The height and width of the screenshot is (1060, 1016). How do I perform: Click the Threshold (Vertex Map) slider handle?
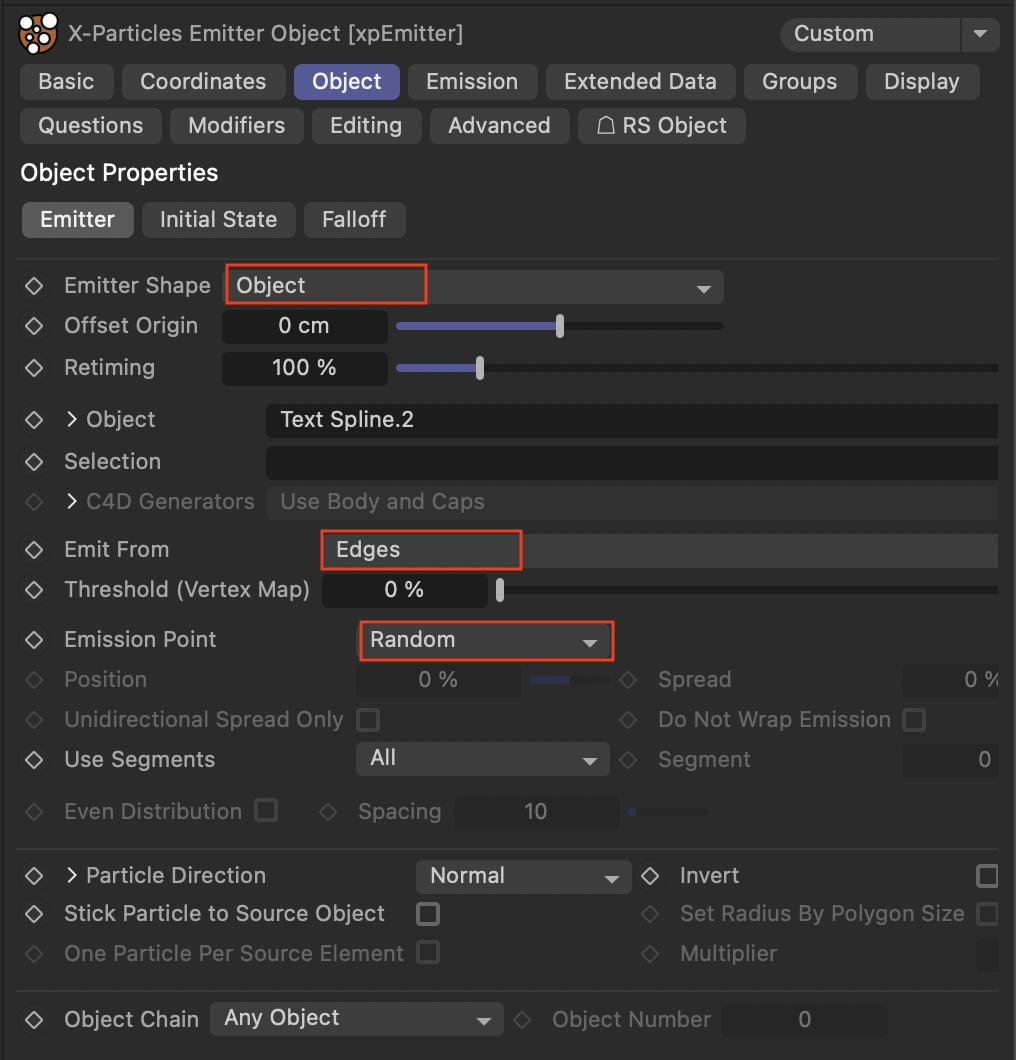(x=500, y=590)
